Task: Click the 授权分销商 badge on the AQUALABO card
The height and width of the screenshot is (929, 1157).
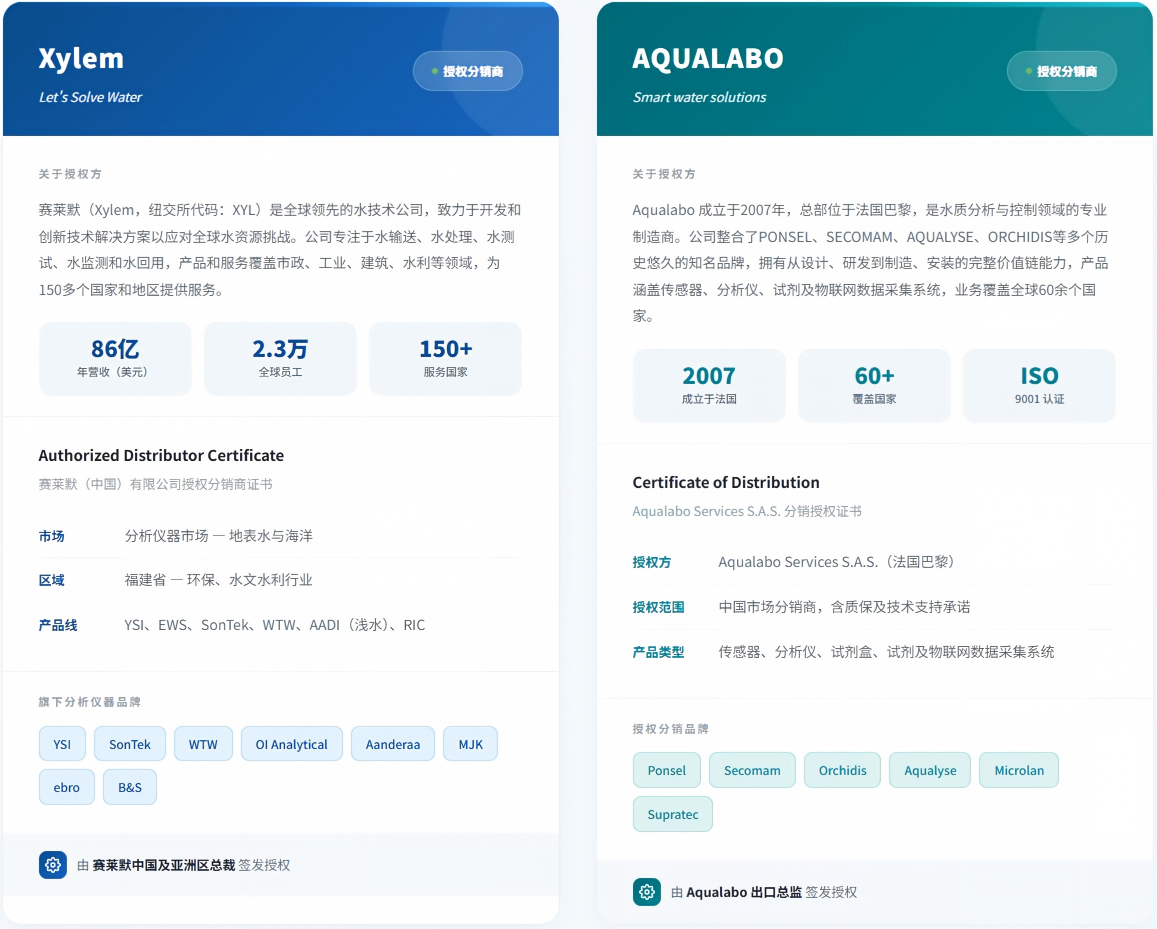Action: click(x=1061, y=71)
